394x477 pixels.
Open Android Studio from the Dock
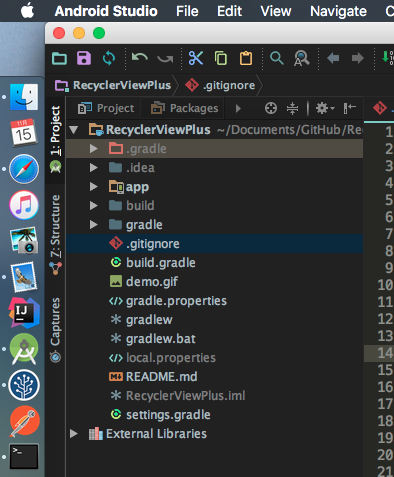click(x=24, y=349)
